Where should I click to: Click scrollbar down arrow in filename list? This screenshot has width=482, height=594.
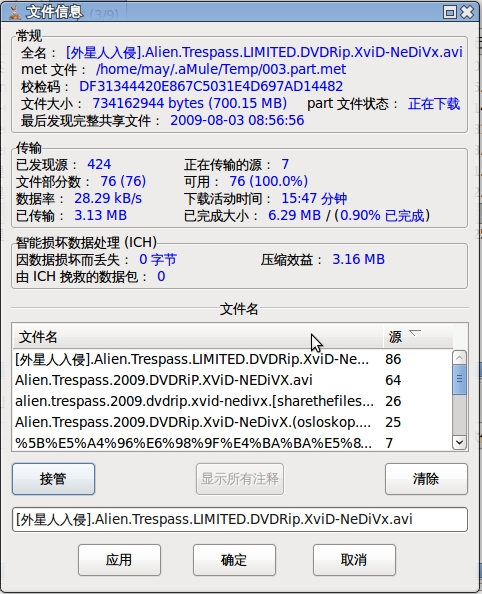459,442
